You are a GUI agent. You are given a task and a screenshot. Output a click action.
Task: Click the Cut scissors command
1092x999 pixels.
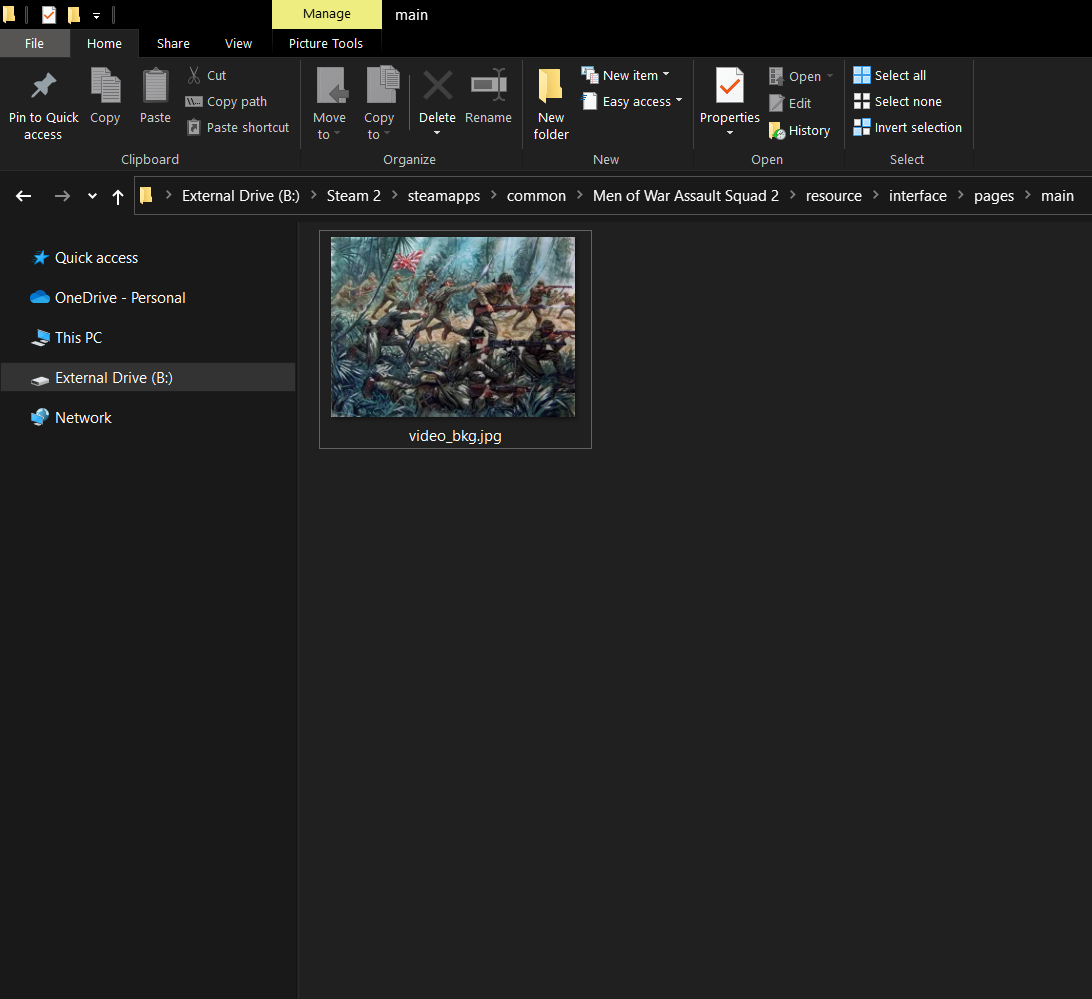206,75
